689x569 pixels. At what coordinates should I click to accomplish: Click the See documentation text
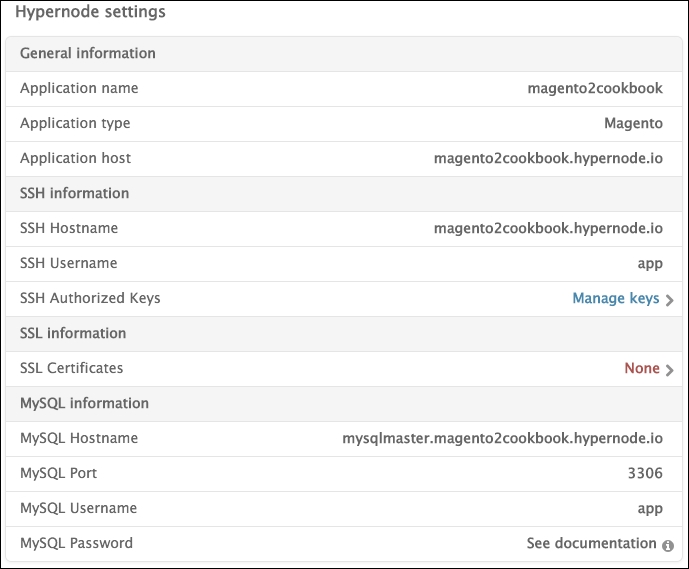pos(591,543)
